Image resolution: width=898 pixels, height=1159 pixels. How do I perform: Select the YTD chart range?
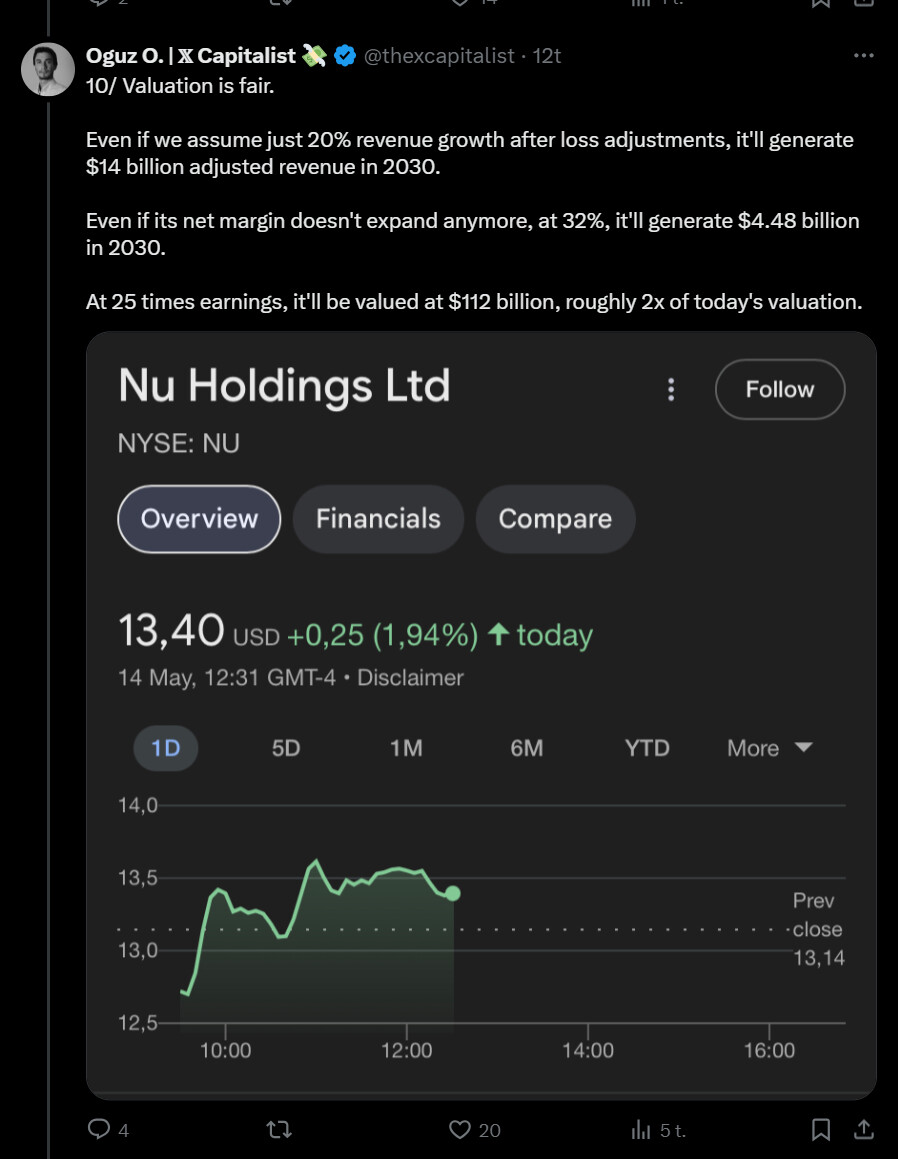point(647,748)
